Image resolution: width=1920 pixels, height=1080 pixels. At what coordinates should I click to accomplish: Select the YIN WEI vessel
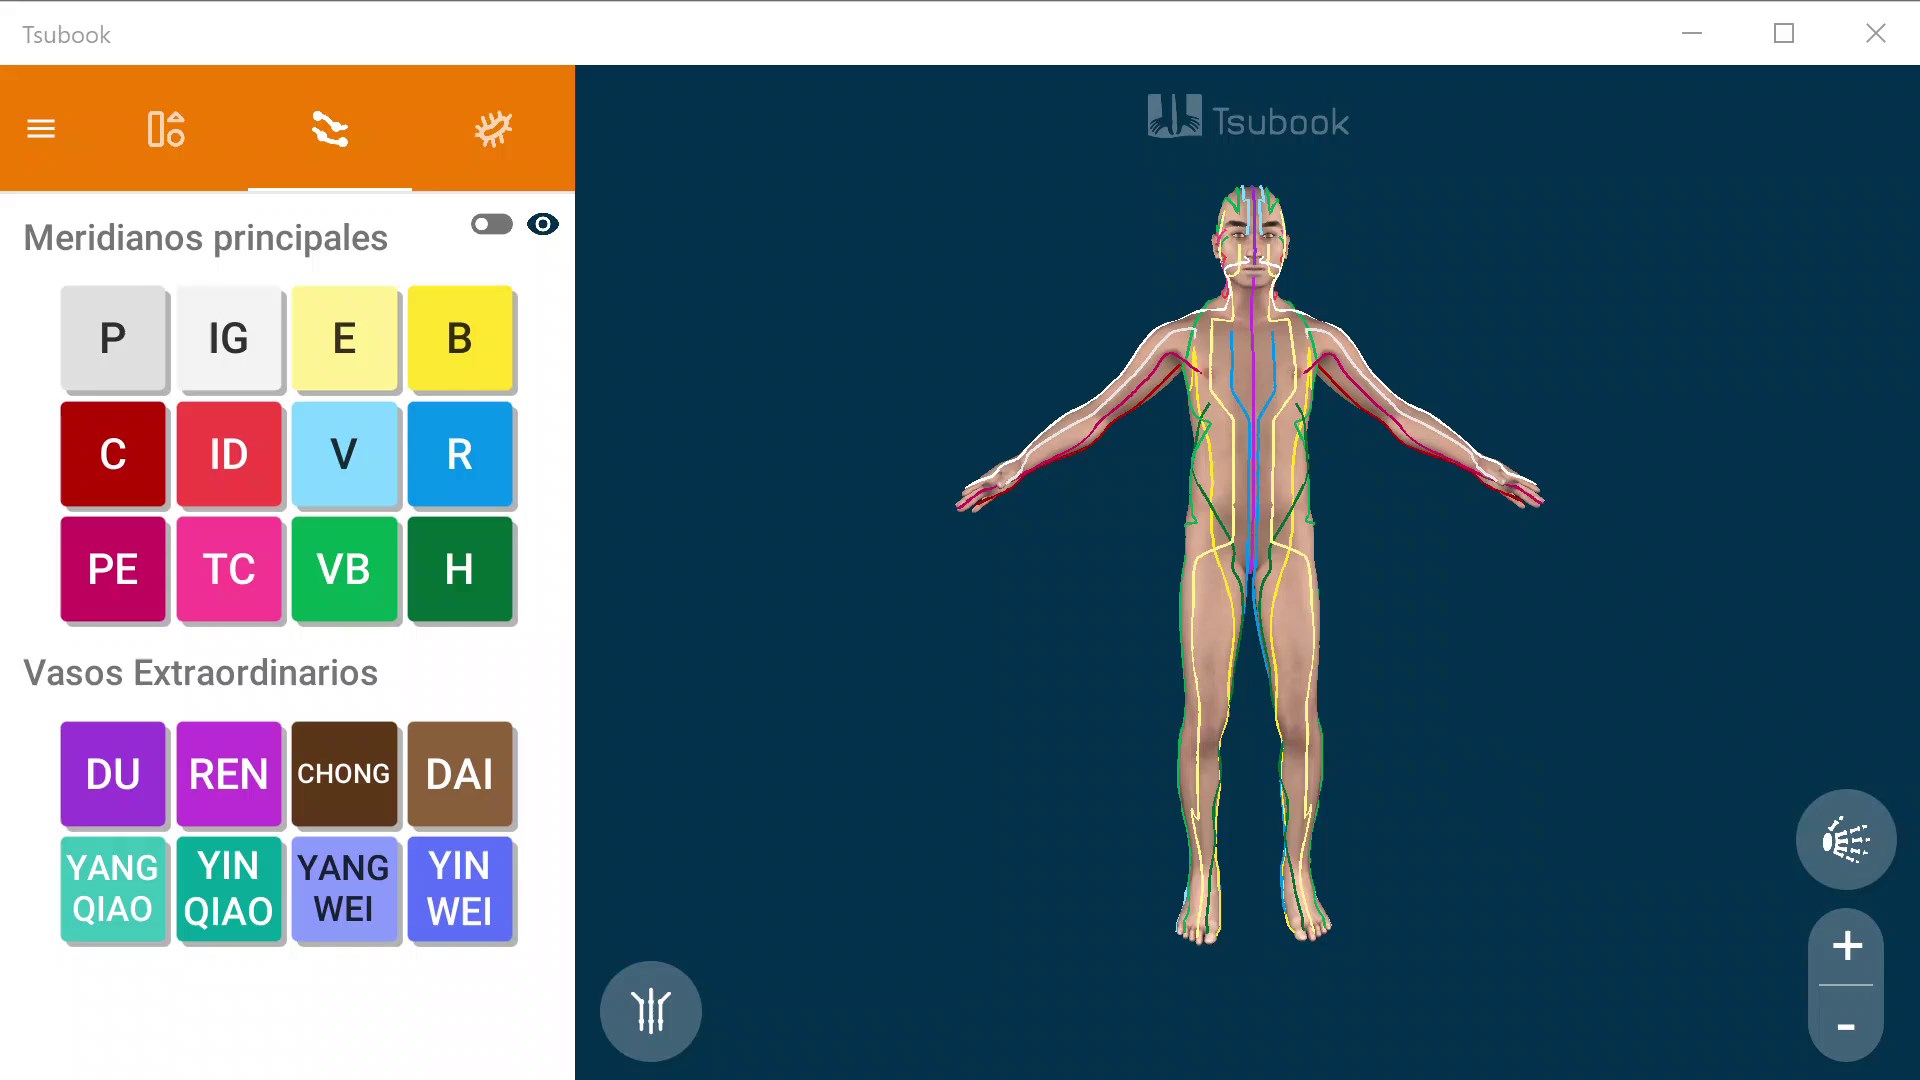tap(460, 889)
